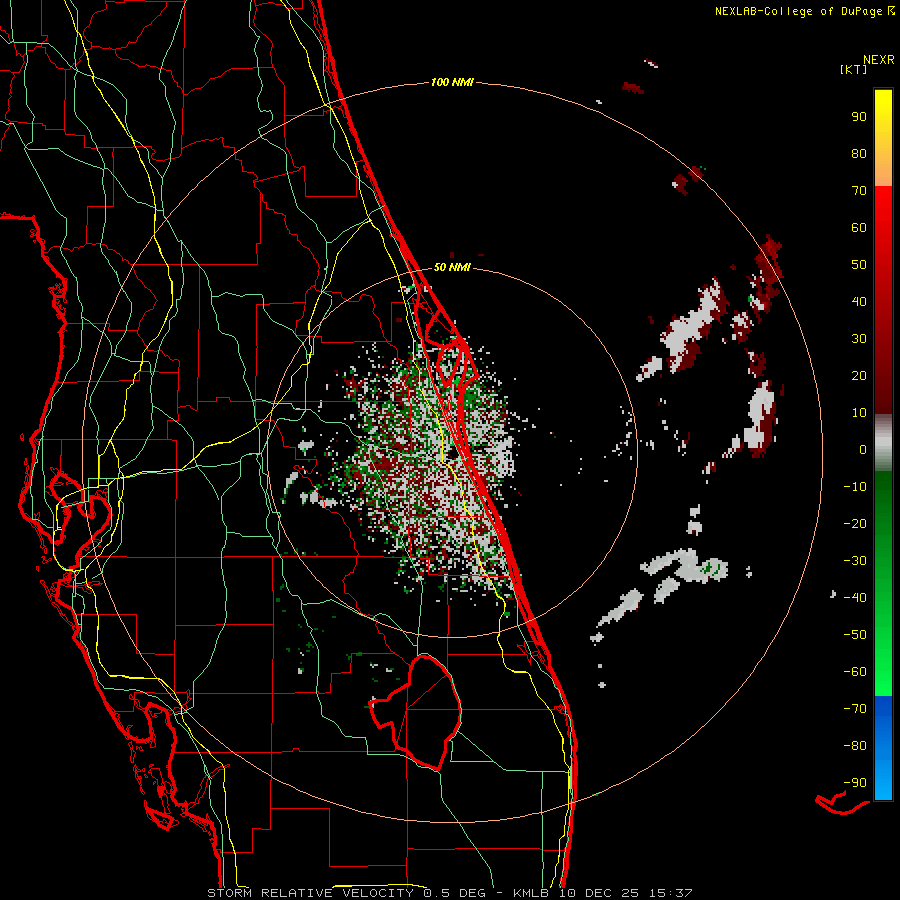The height and width of the screenshot is (900, 900).
Task: Click the yellow top segment of the color bar
Action: 883,138
